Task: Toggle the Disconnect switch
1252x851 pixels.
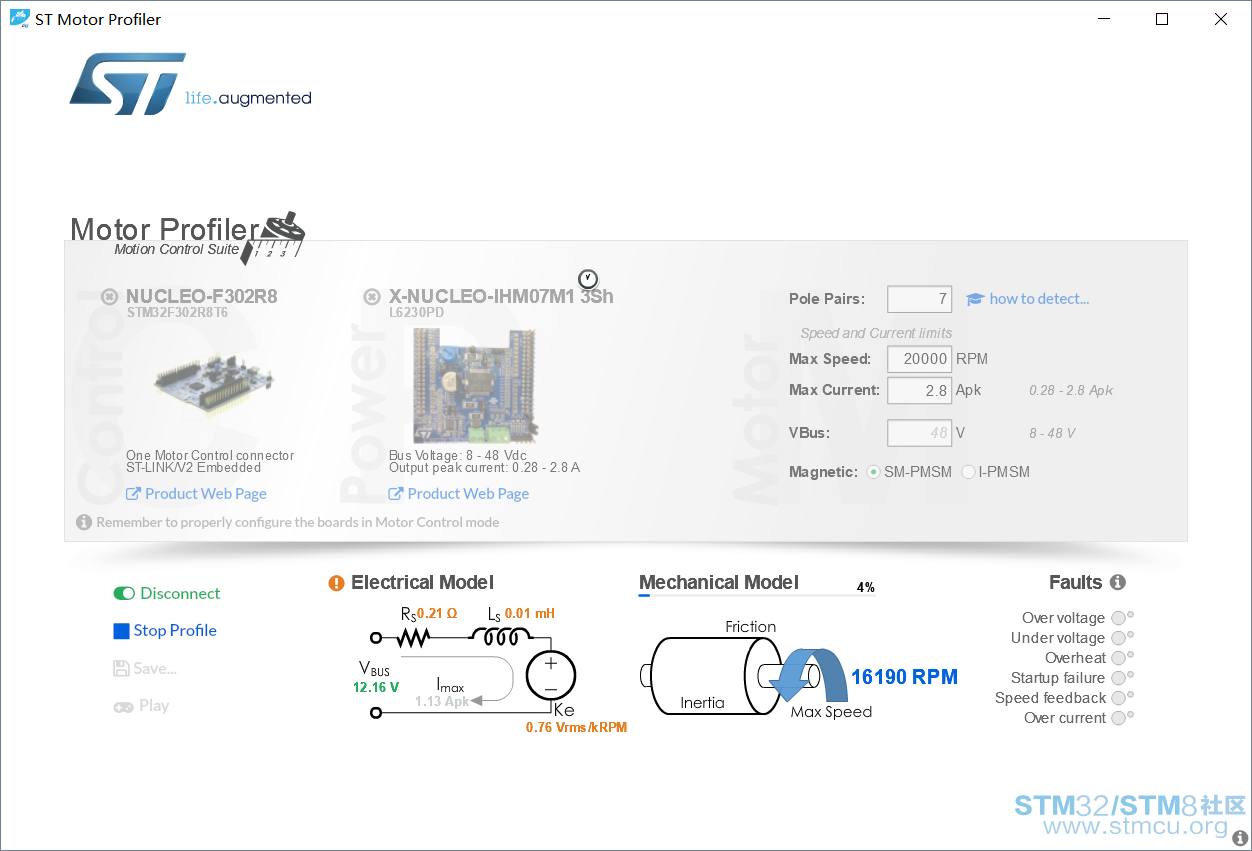Action: 124,594
